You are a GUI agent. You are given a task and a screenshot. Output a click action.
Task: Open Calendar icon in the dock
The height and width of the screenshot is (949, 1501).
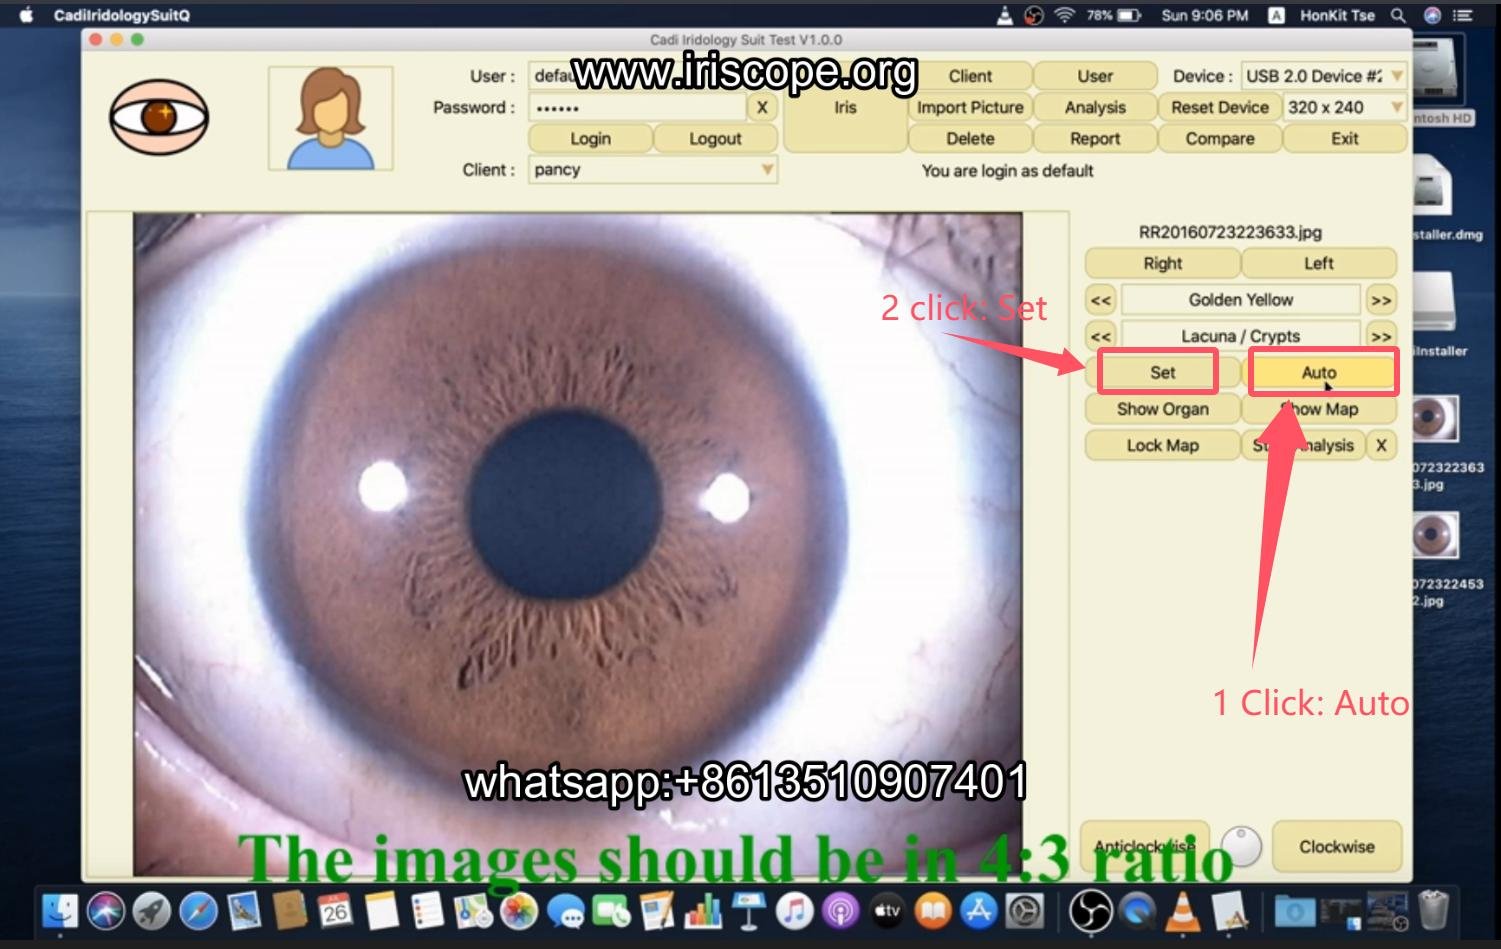click(x=335, y=911)
